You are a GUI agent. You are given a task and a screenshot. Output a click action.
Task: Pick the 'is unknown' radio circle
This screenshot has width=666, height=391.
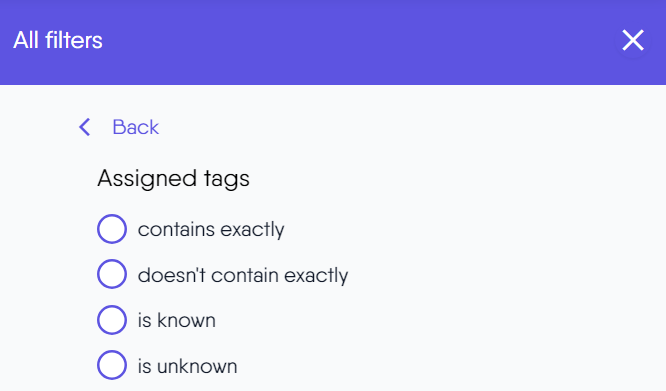coord(112,365)
